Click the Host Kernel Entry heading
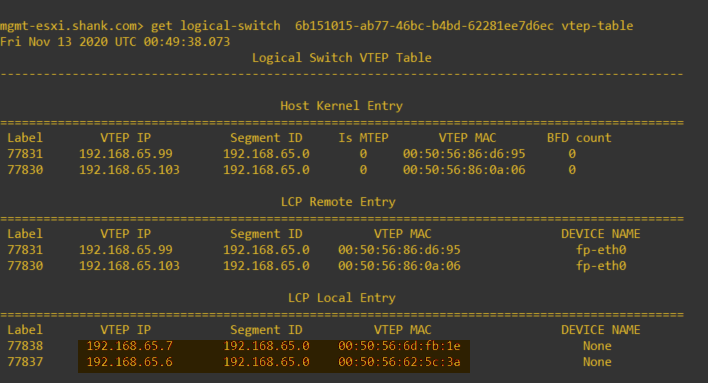 coord(341,106)
